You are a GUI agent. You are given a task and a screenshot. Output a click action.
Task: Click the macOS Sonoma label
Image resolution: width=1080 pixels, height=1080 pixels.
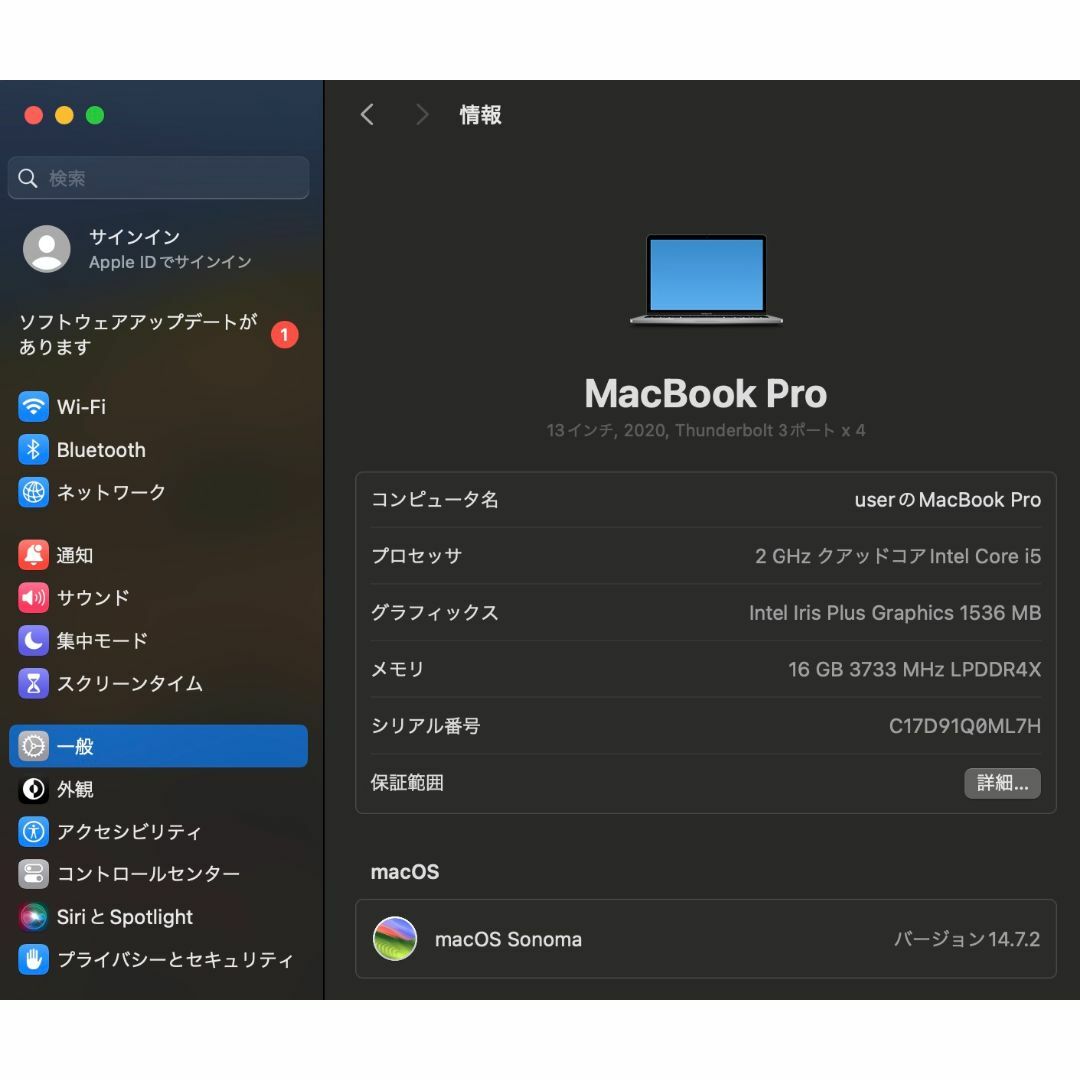click(x=508, y=939)
